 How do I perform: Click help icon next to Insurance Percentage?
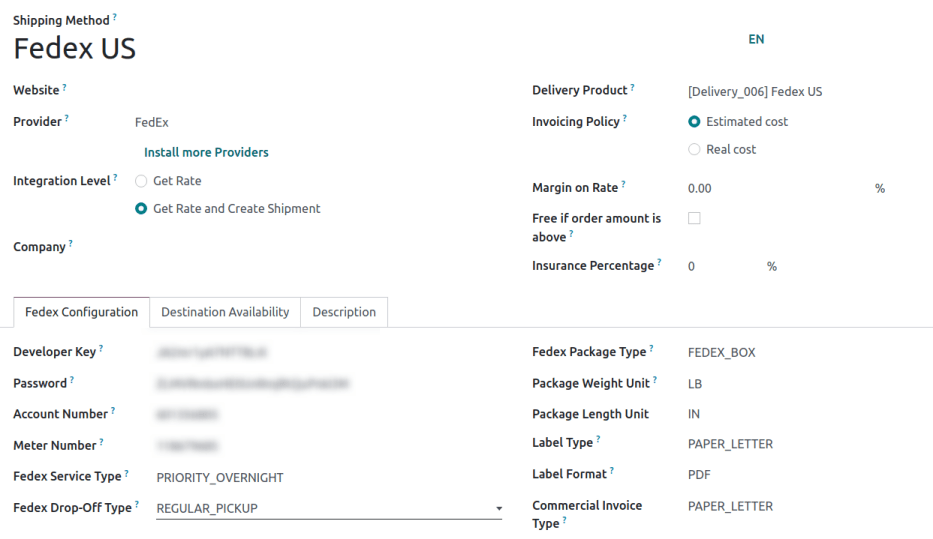click(659, 263)
